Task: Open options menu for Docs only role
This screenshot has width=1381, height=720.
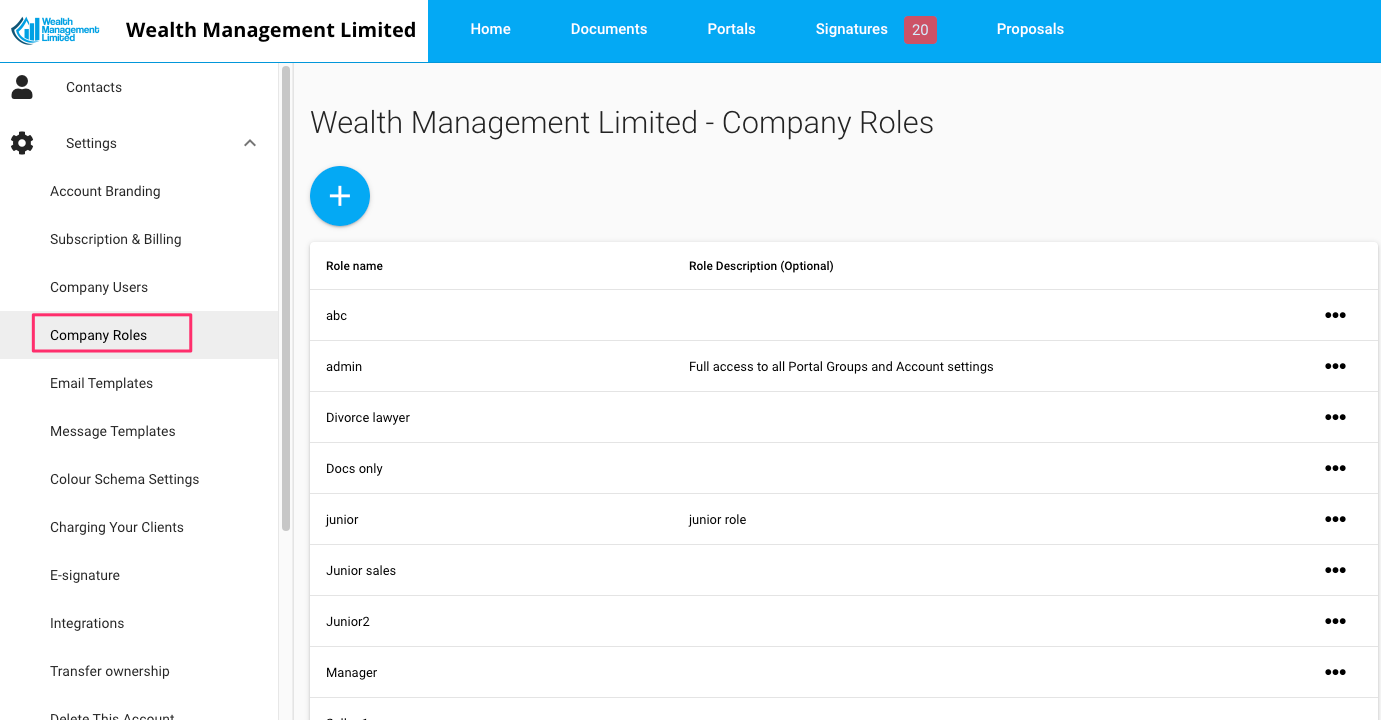Action: tap(1335, 468)
